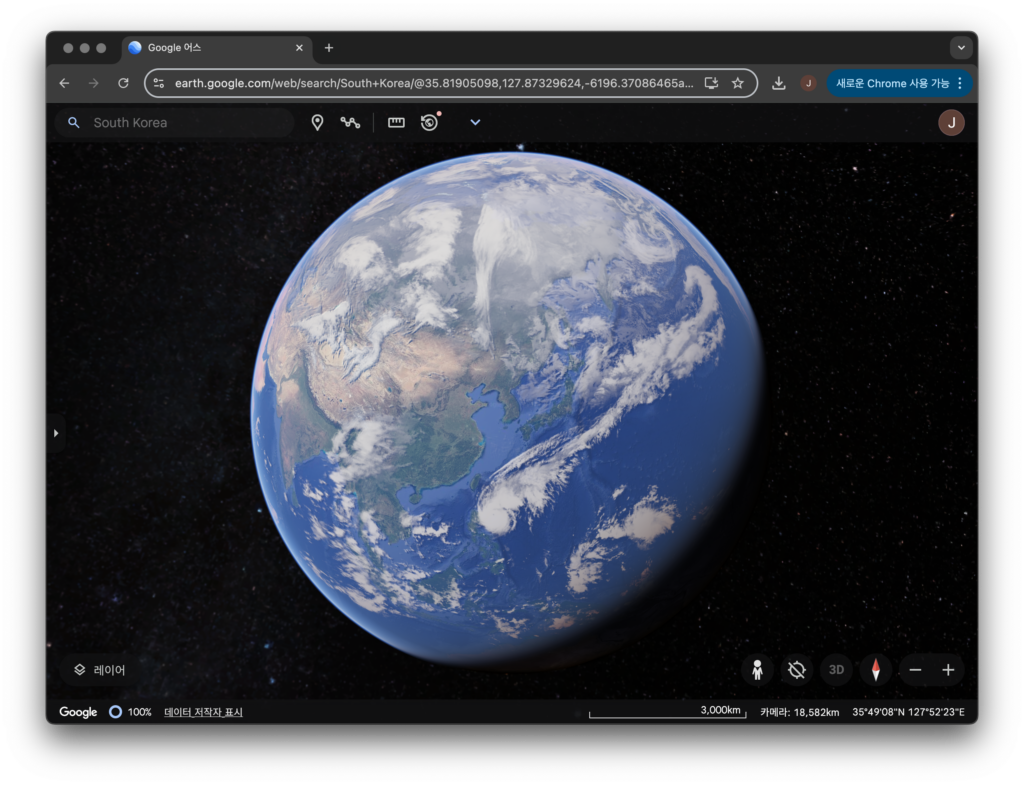Zoom out with the minus button
The height and width of the screenshot is (785, 1024).
[x=915, y=670]
